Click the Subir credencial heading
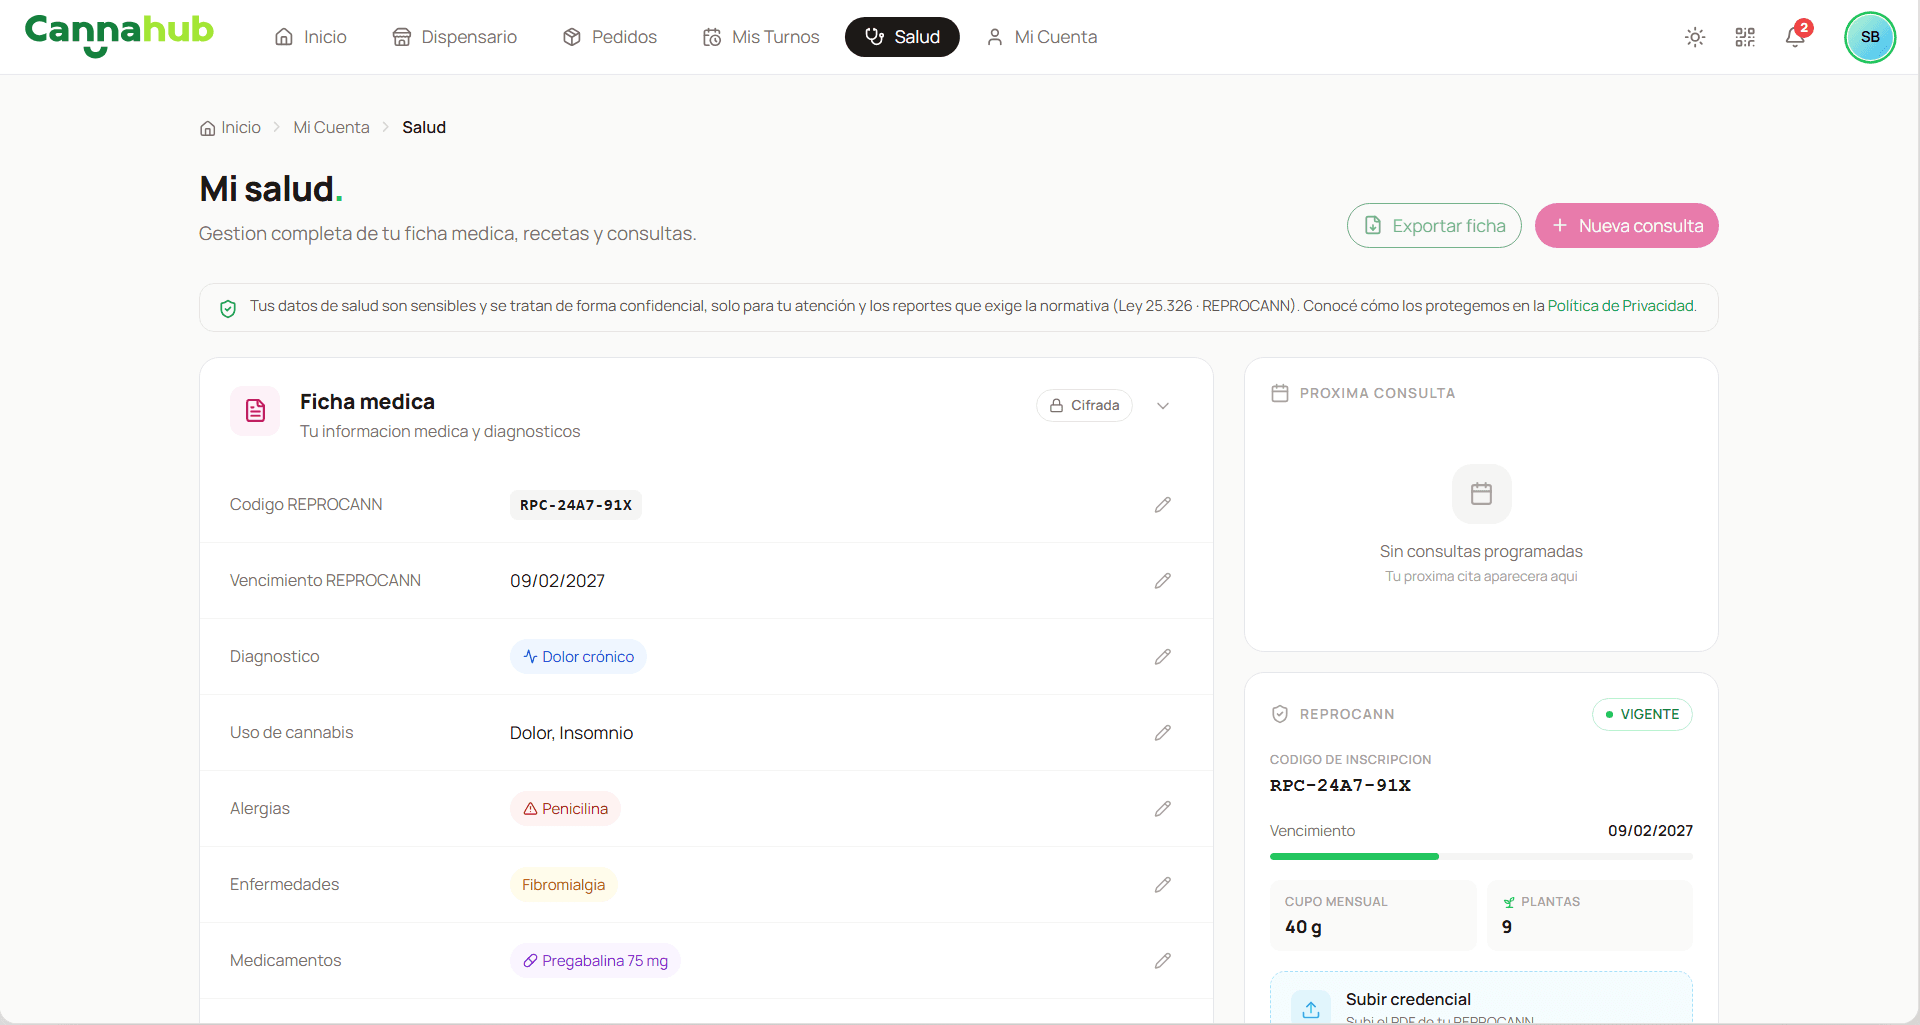Screen dimensions: 1920x1025 pyautogui.click(x=1408, y=1000)
